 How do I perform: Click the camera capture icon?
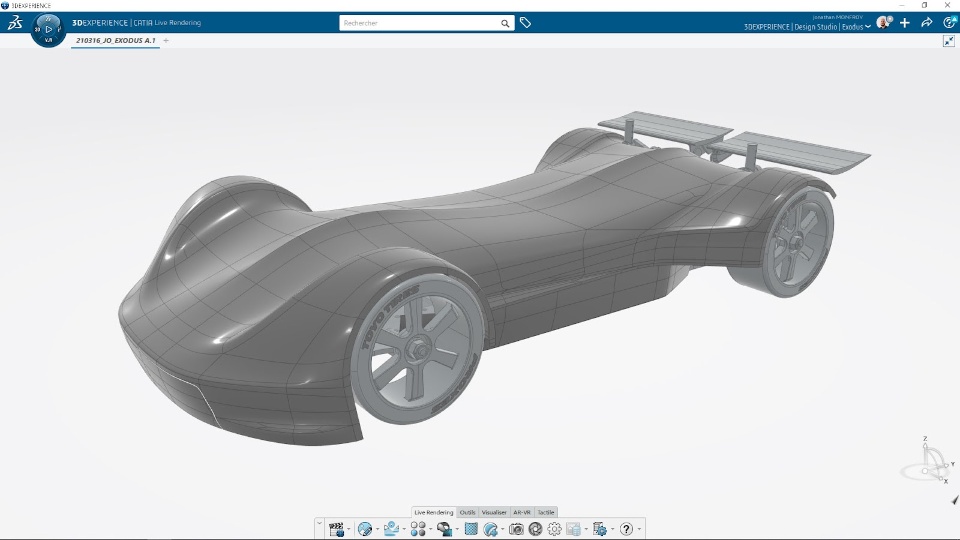516,529
